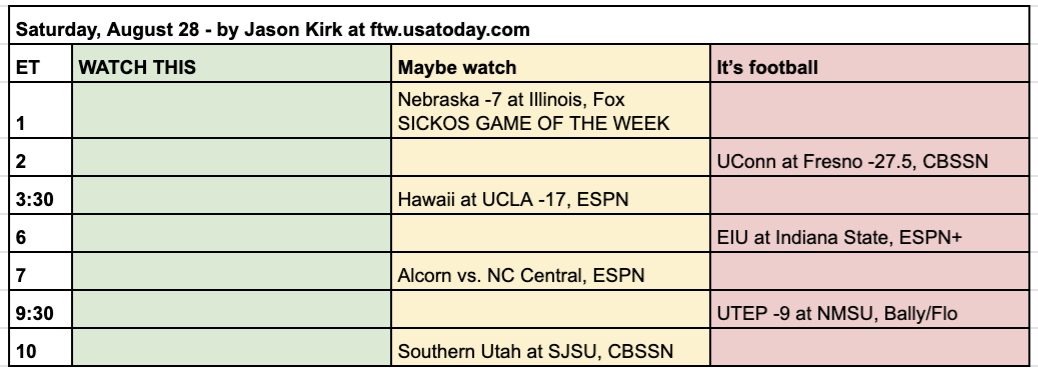The width and height of the screenshot is (1038, 374).
Task: Select the 'ET' column header cell
Action: click(40, 64)
